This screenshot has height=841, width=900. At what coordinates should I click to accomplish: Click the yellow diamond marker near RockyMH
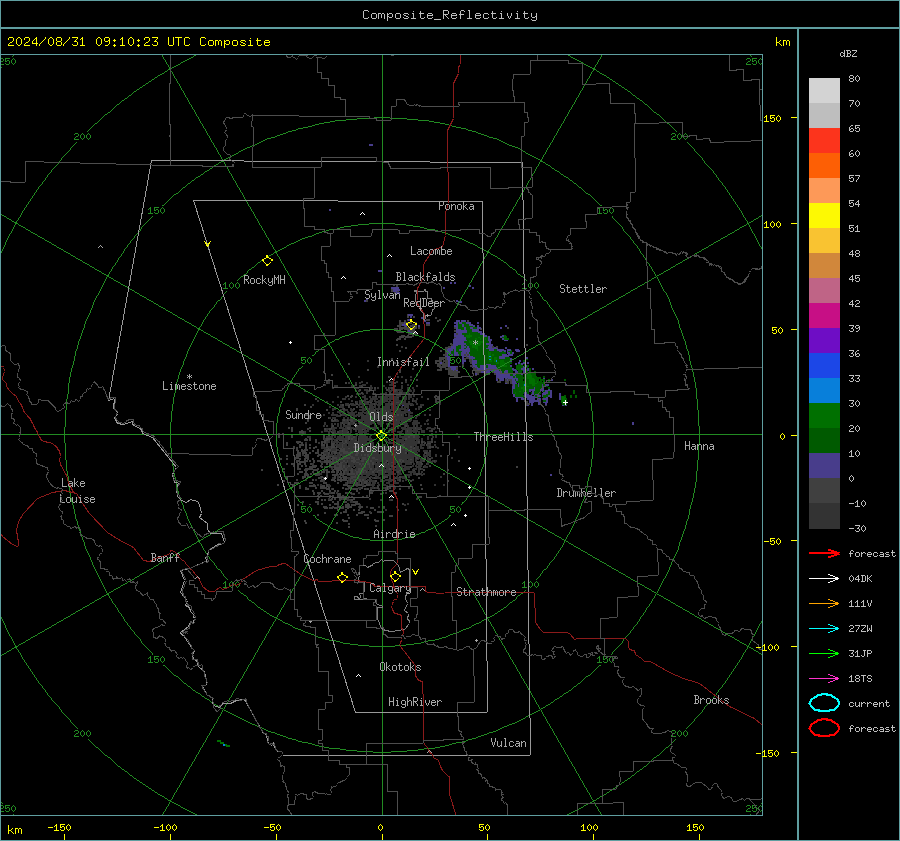[267, 261]
